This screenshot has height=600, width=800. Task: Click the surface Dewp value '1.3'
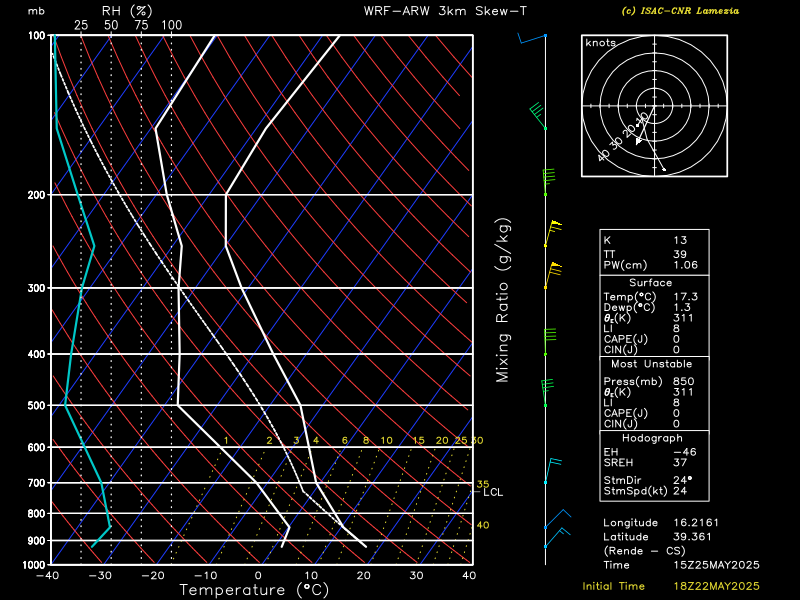[x=682, y=307]
